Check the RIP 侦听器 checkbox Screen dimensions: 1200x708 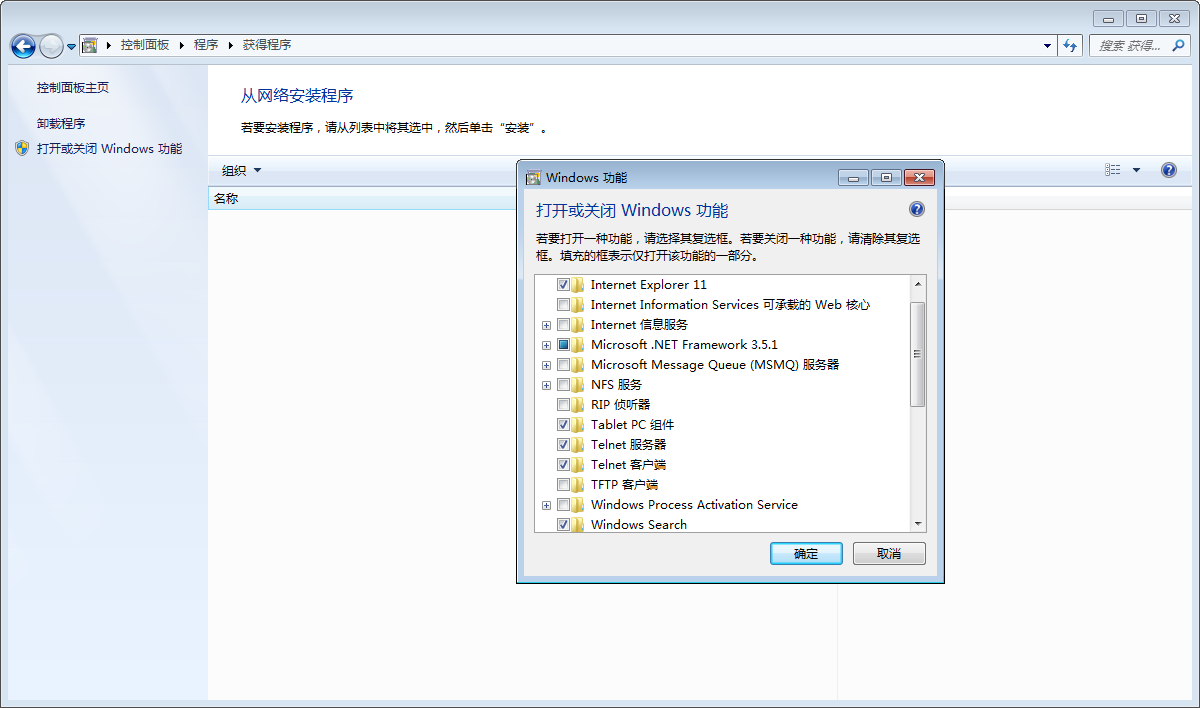tap(564, 405)
